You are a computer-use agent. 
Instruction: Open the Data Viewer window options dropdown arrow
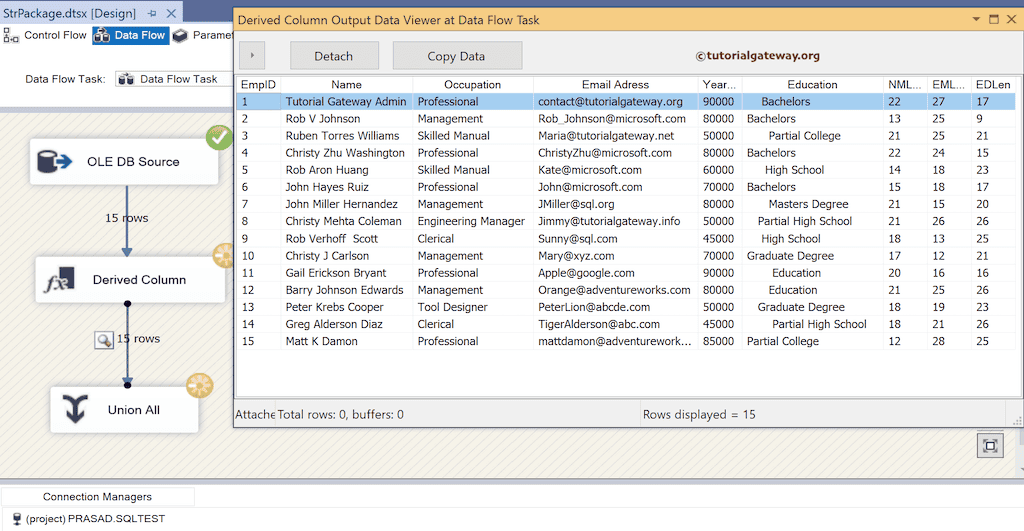pos(976,20)
